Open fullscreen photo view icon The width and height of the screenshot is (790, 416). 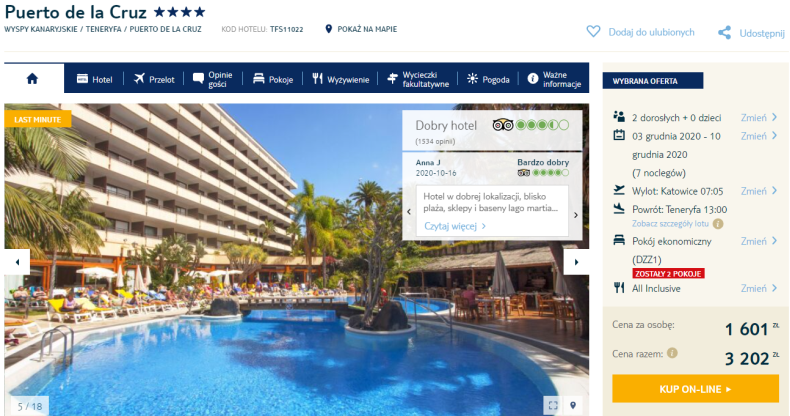(x=553, y=405)
